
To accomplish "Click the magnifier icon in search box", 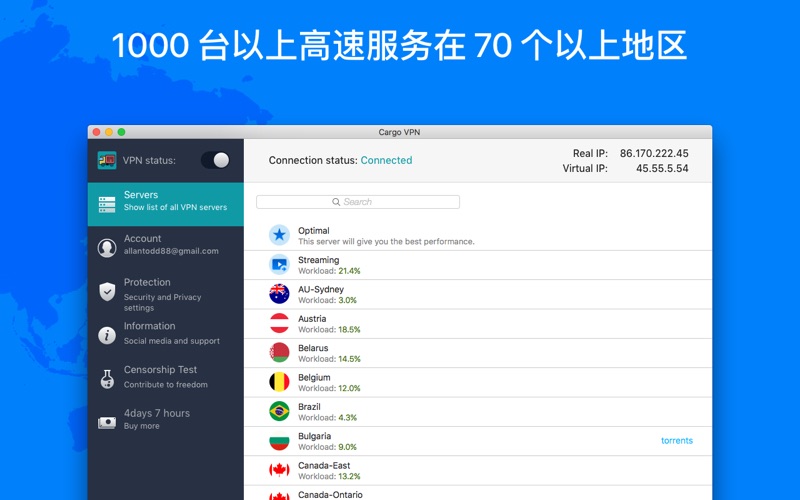I will tap(336, 202).
